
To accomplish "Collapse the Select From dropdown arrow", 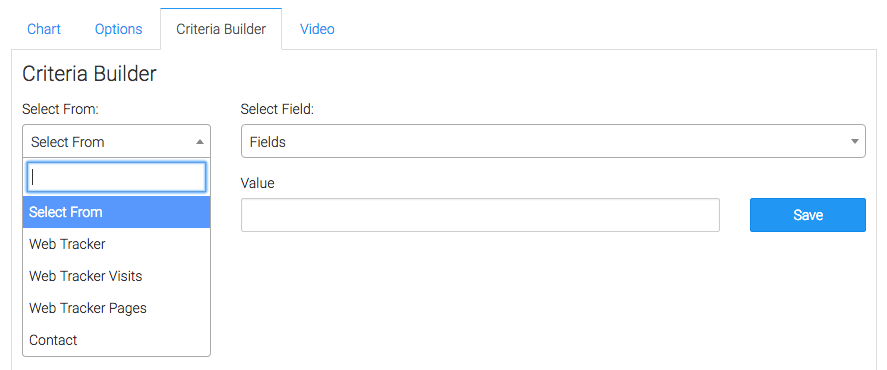I will (x=200, y=142).
